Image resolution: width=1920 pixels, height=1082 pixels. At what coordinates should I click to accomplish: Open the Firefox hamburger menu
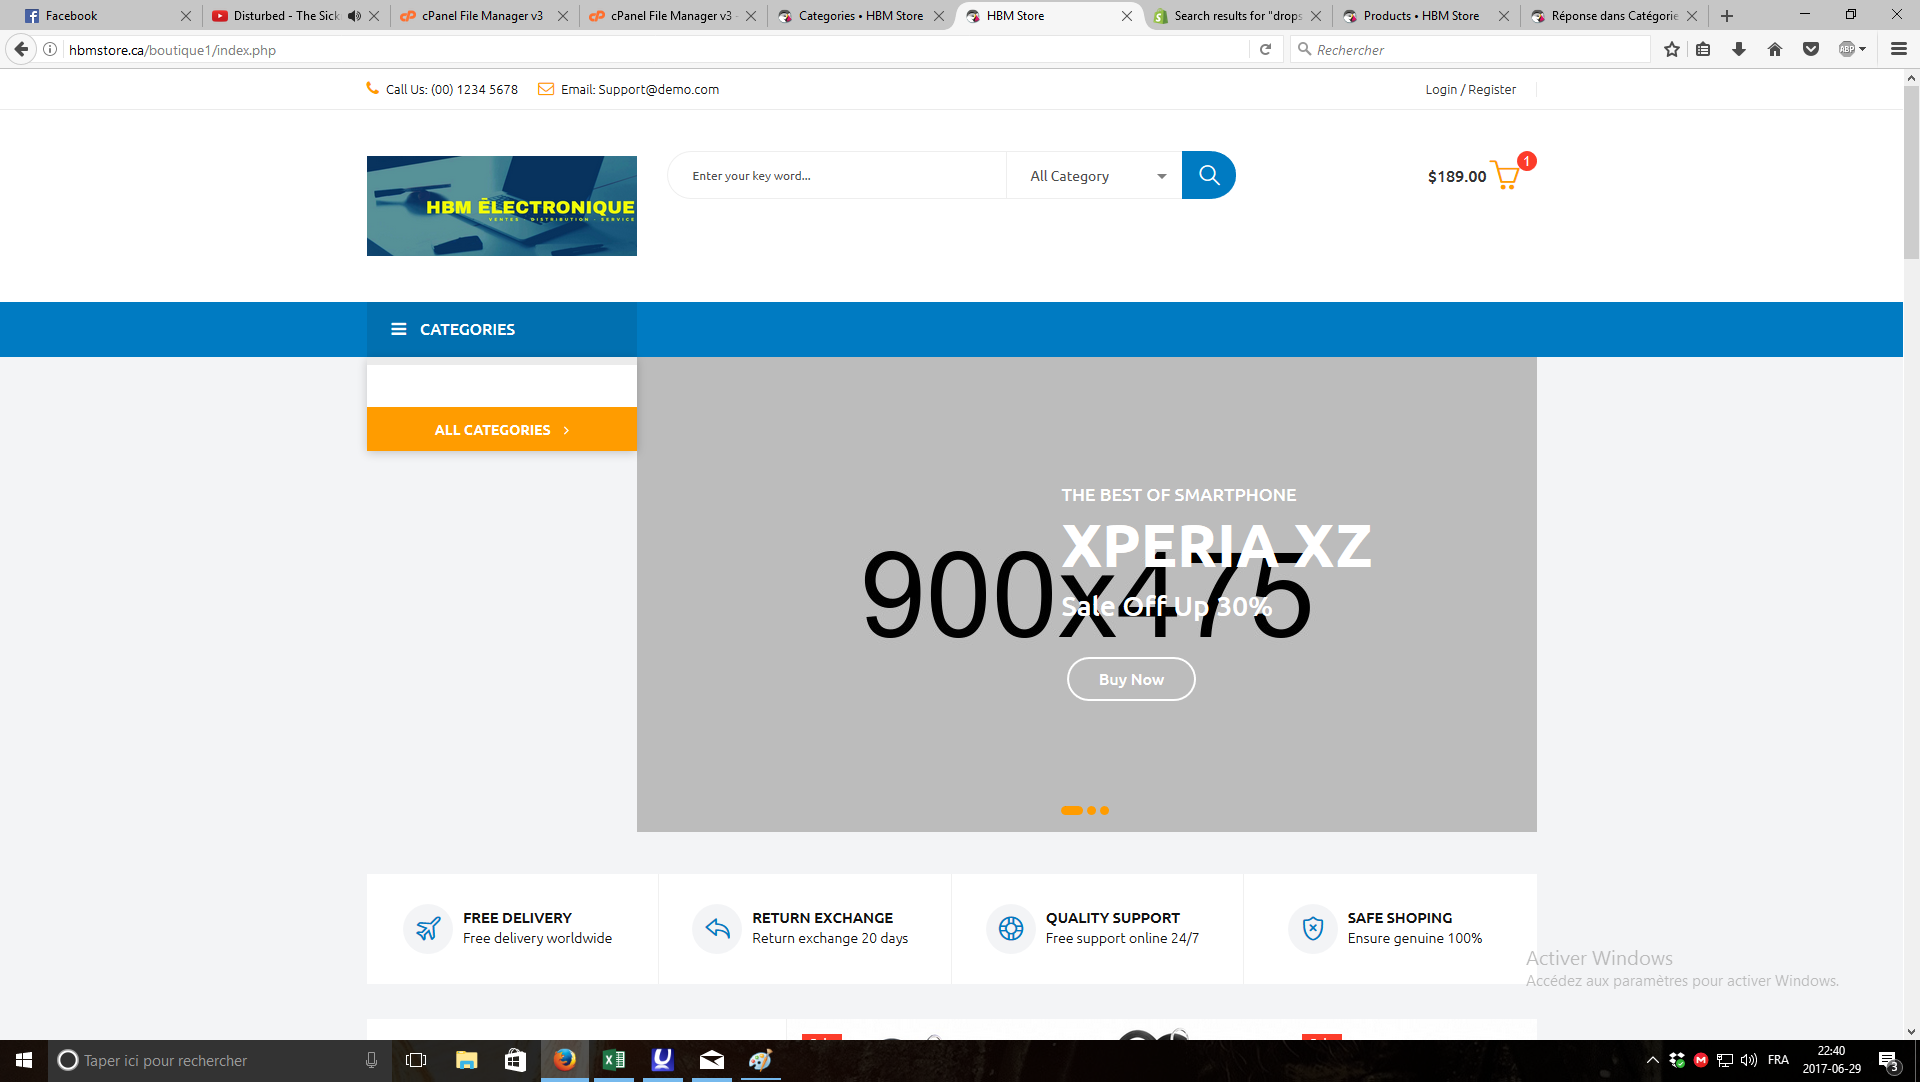coord(1898,49)
